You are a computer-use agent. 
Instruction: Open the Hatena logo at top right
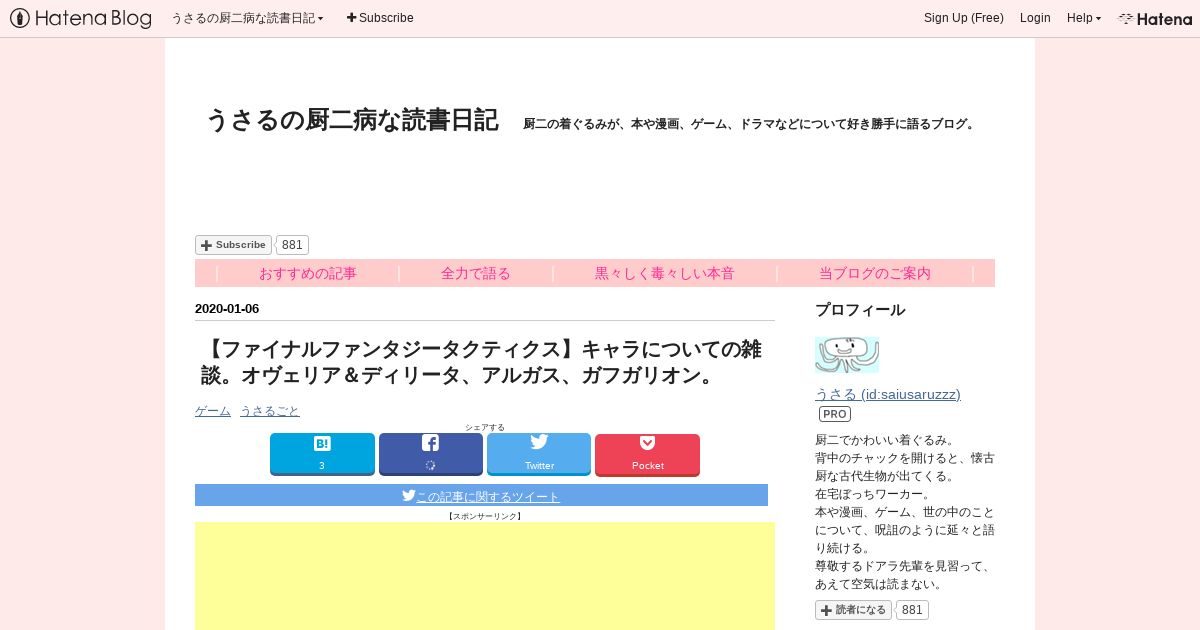1155,18
